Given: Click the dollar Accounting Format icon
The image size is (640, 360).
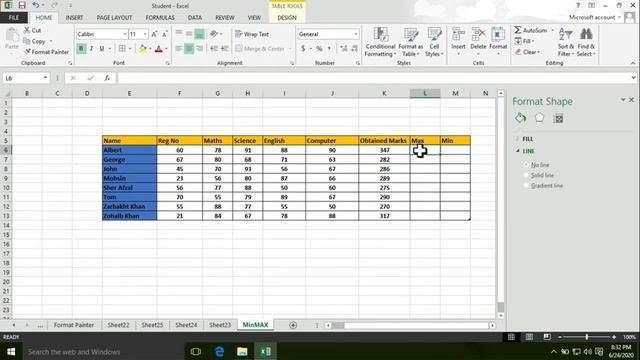Looking at the screenshot, I should 303,49.
